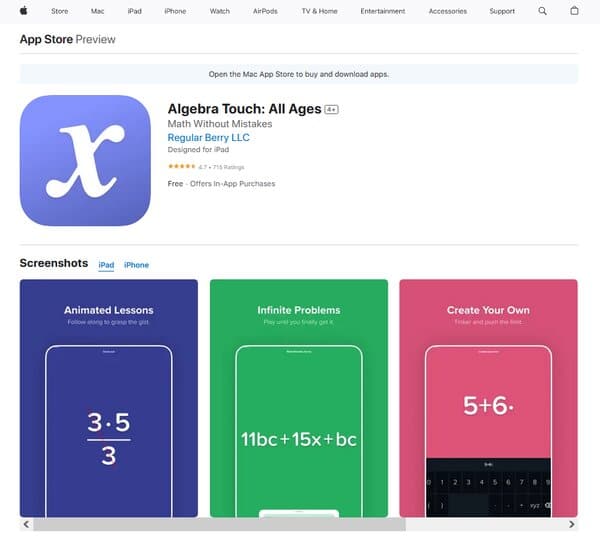Open the Infinite Problems screenshot

(x=299, y=398)
